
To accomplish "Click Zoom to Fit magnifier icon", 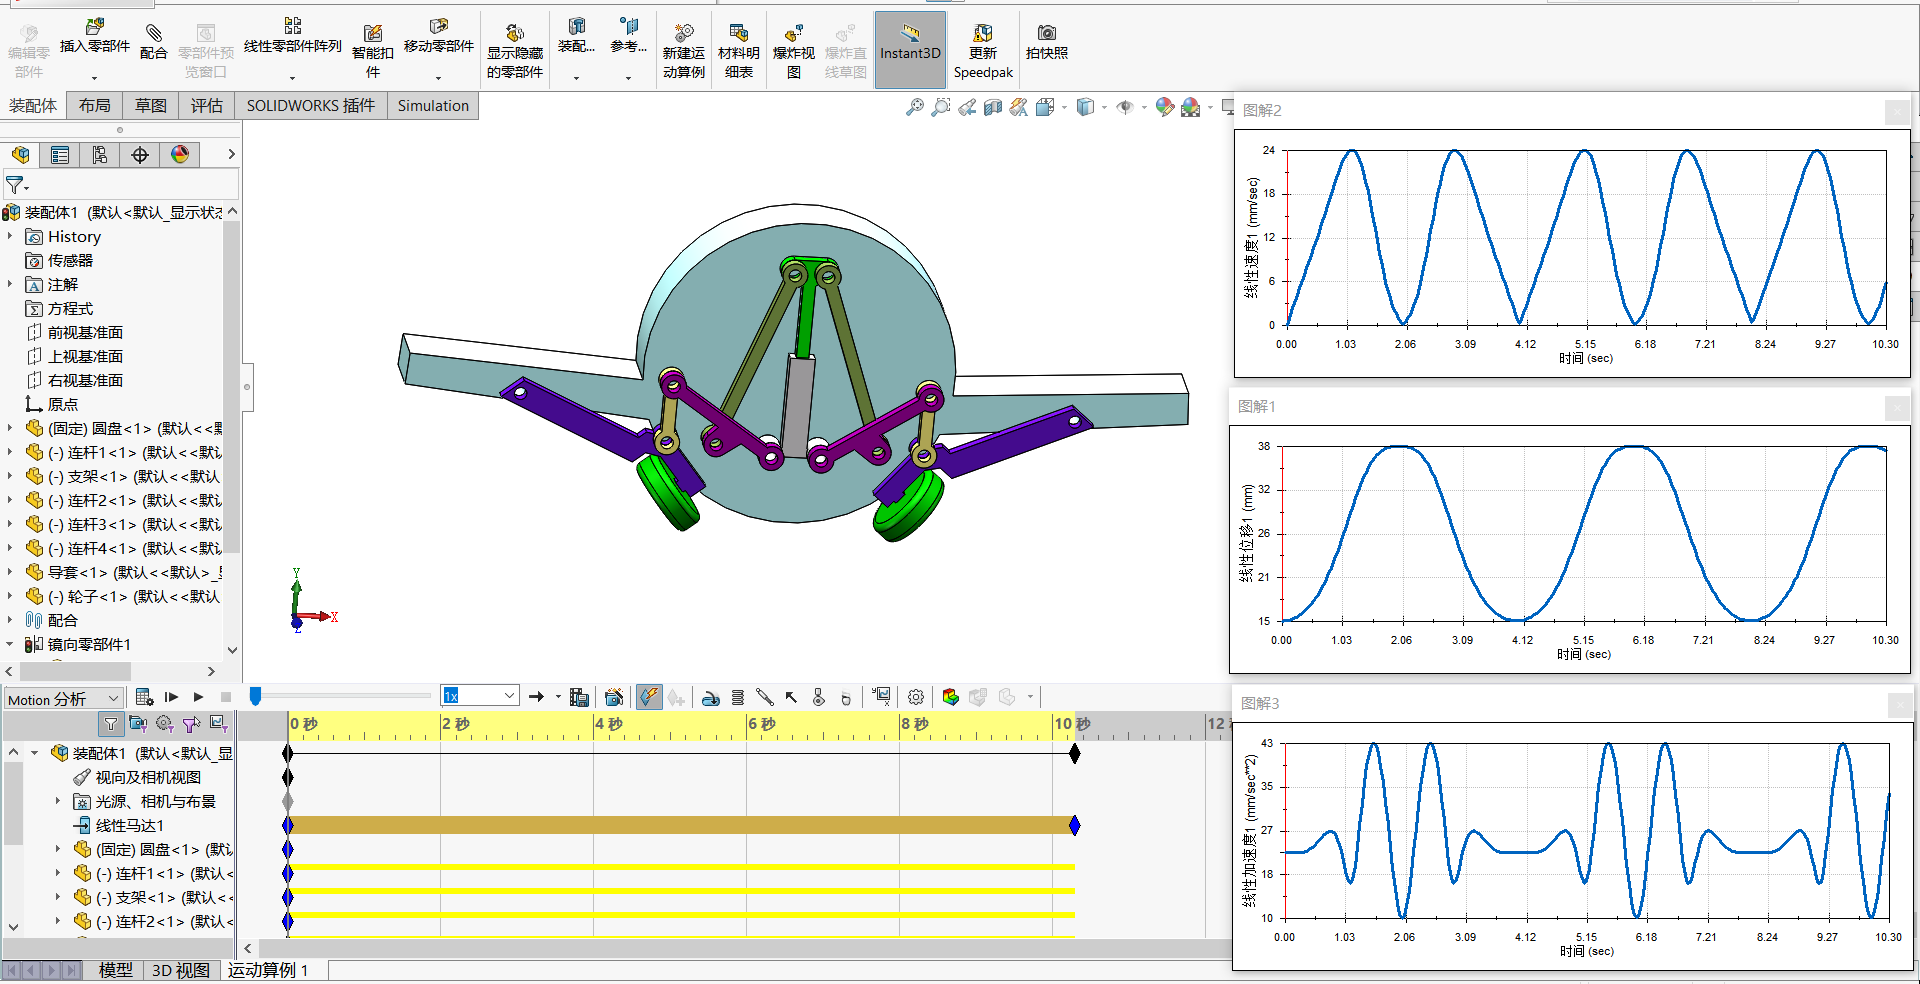I will [914, 107].
